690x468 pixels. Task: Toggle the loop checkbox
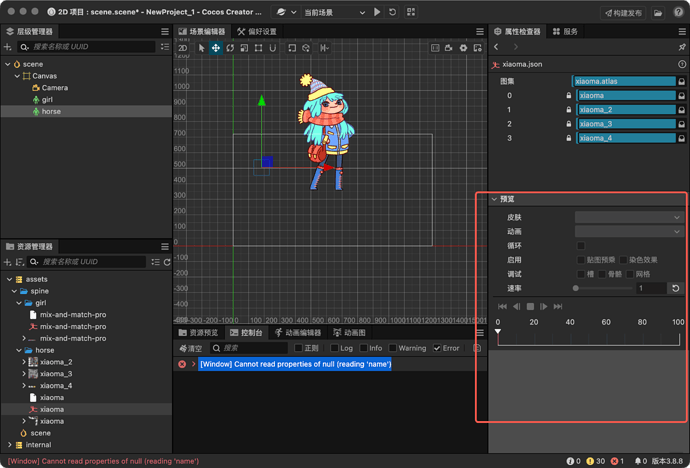tap(581, 245)
